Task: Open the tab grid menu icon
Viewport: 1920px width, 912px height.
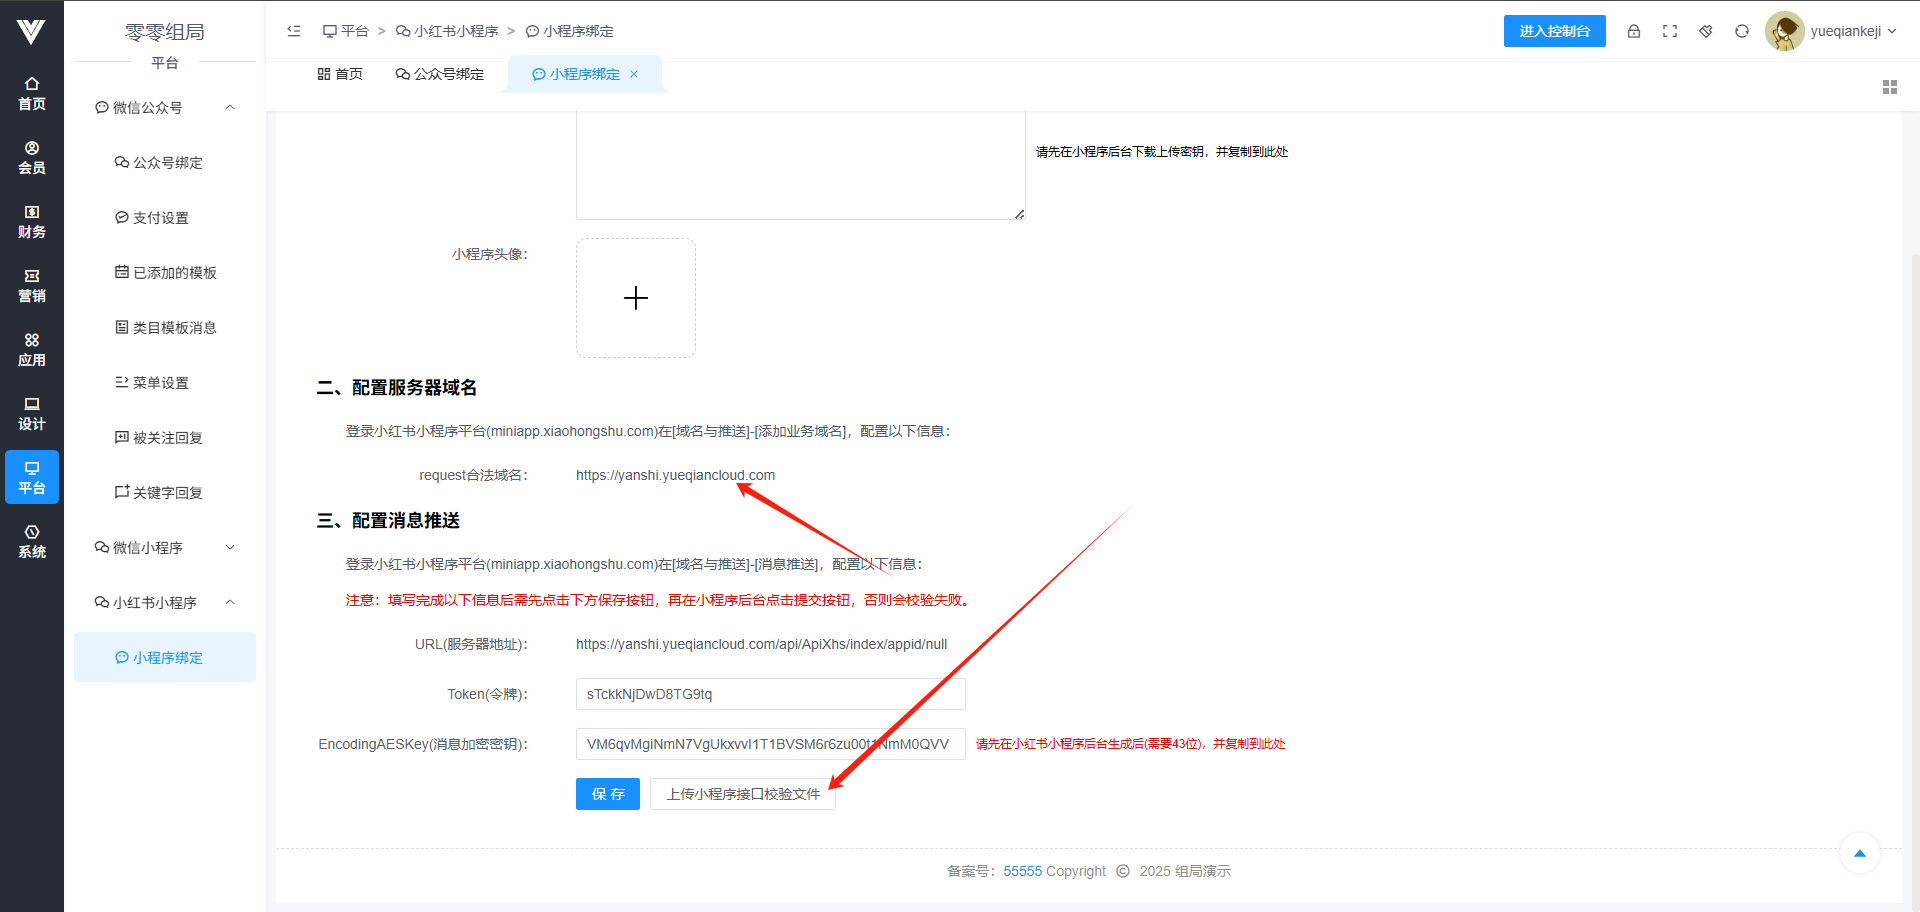Action: coord(1889,87)
